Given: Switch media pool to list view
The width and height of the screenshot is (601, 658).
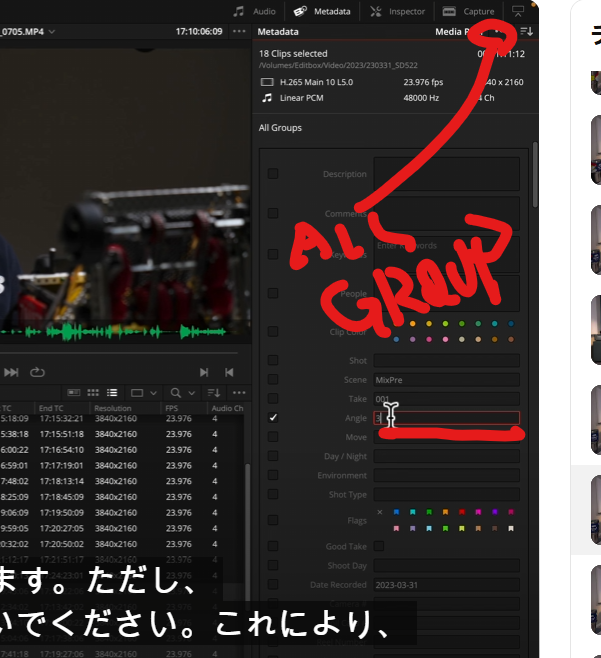Looking at the screenshot, I should coord(112,392).
